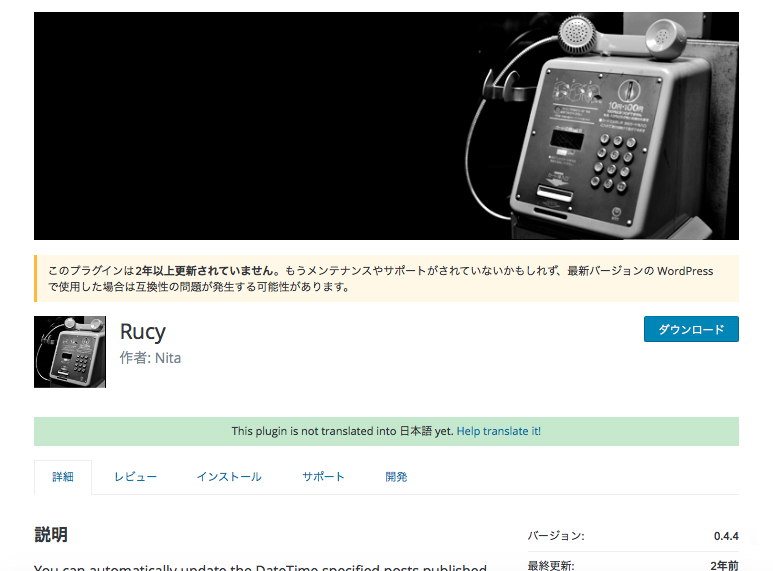The height and width of the screenshot is (571, 773).
Task: Select the 詳細 tab
Action: click(x=63, y=477)
